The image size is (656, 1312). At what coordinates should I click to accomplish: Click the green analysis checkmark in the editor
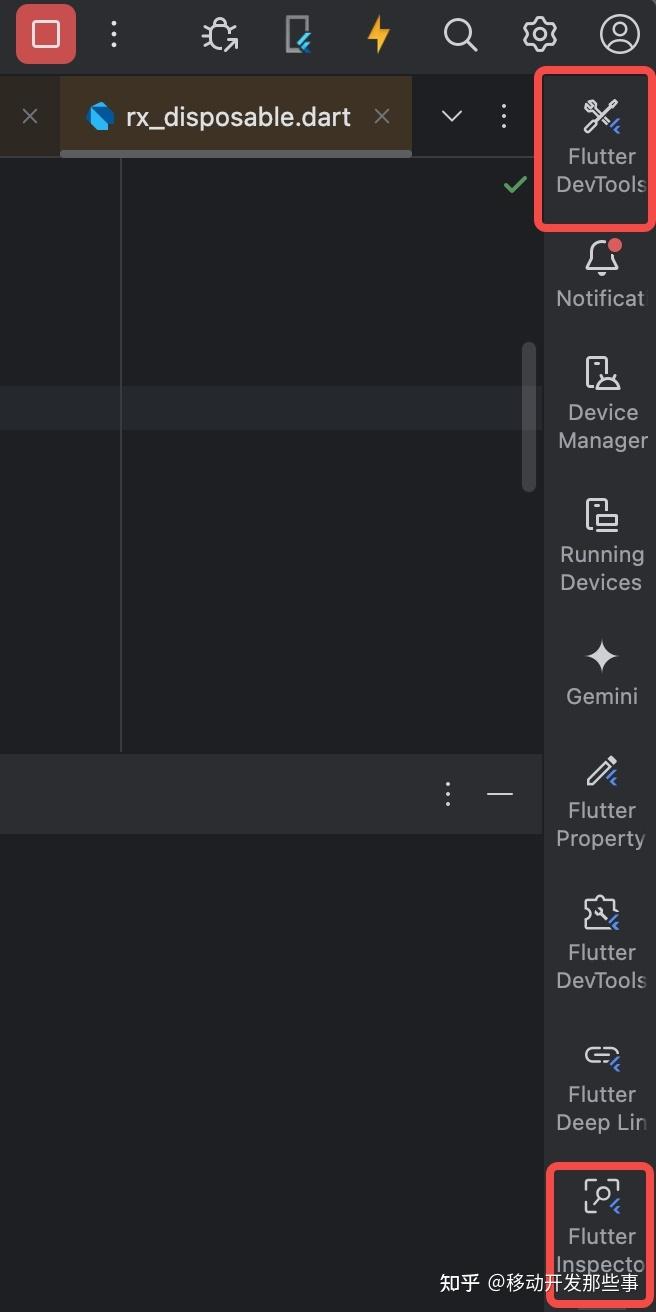tap(514, 184)
